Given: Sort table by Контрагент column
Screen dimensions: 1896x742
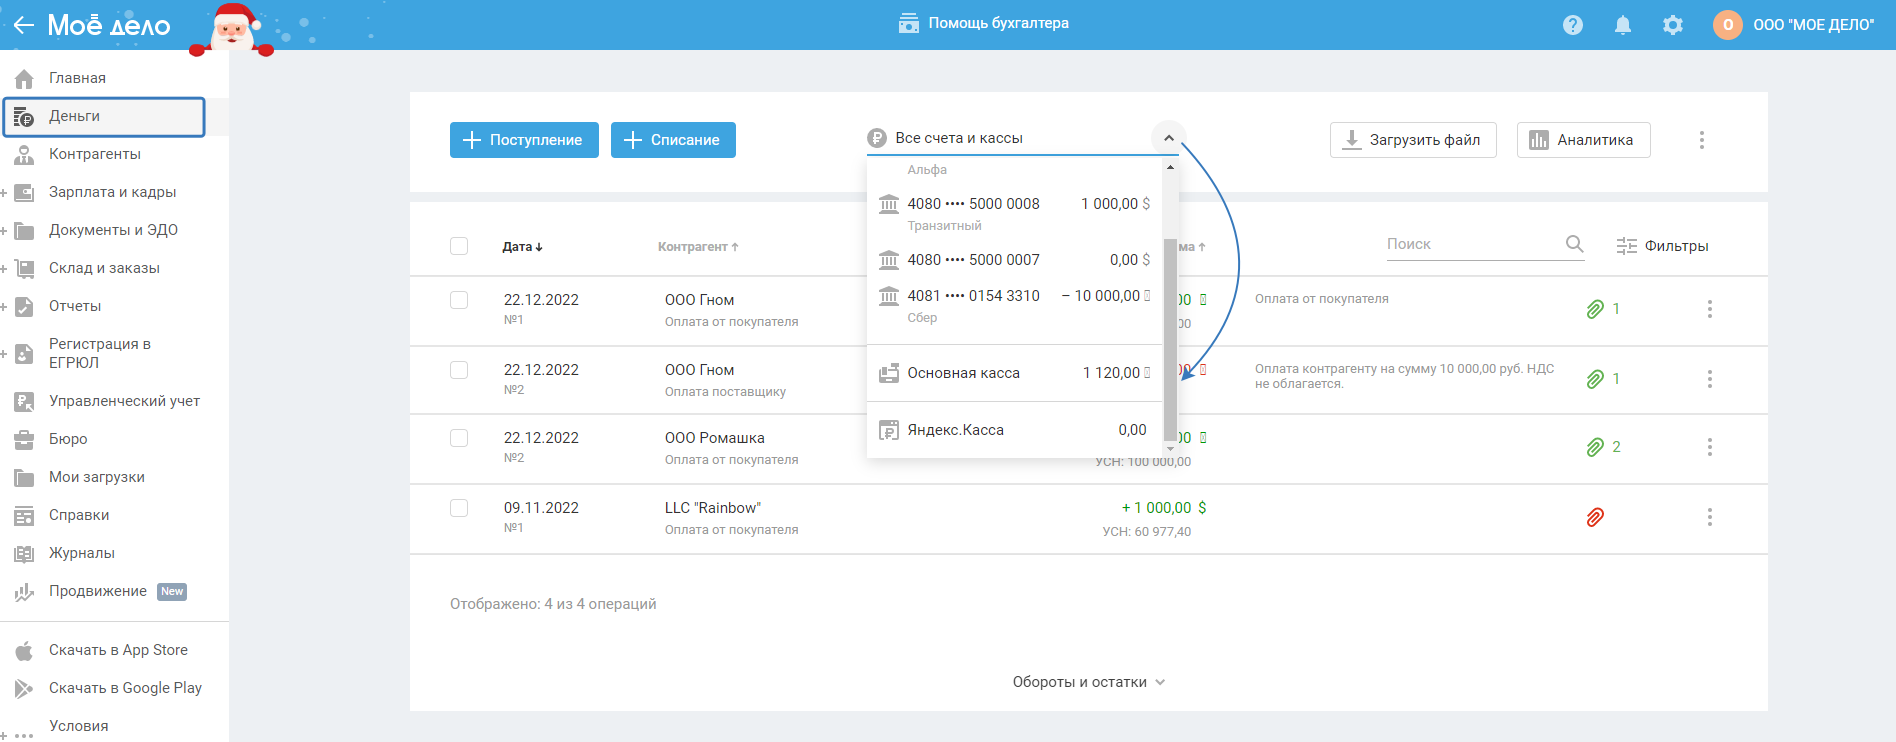Looking at the screenshot, I should pyautogui.click(x=698, y=247).
